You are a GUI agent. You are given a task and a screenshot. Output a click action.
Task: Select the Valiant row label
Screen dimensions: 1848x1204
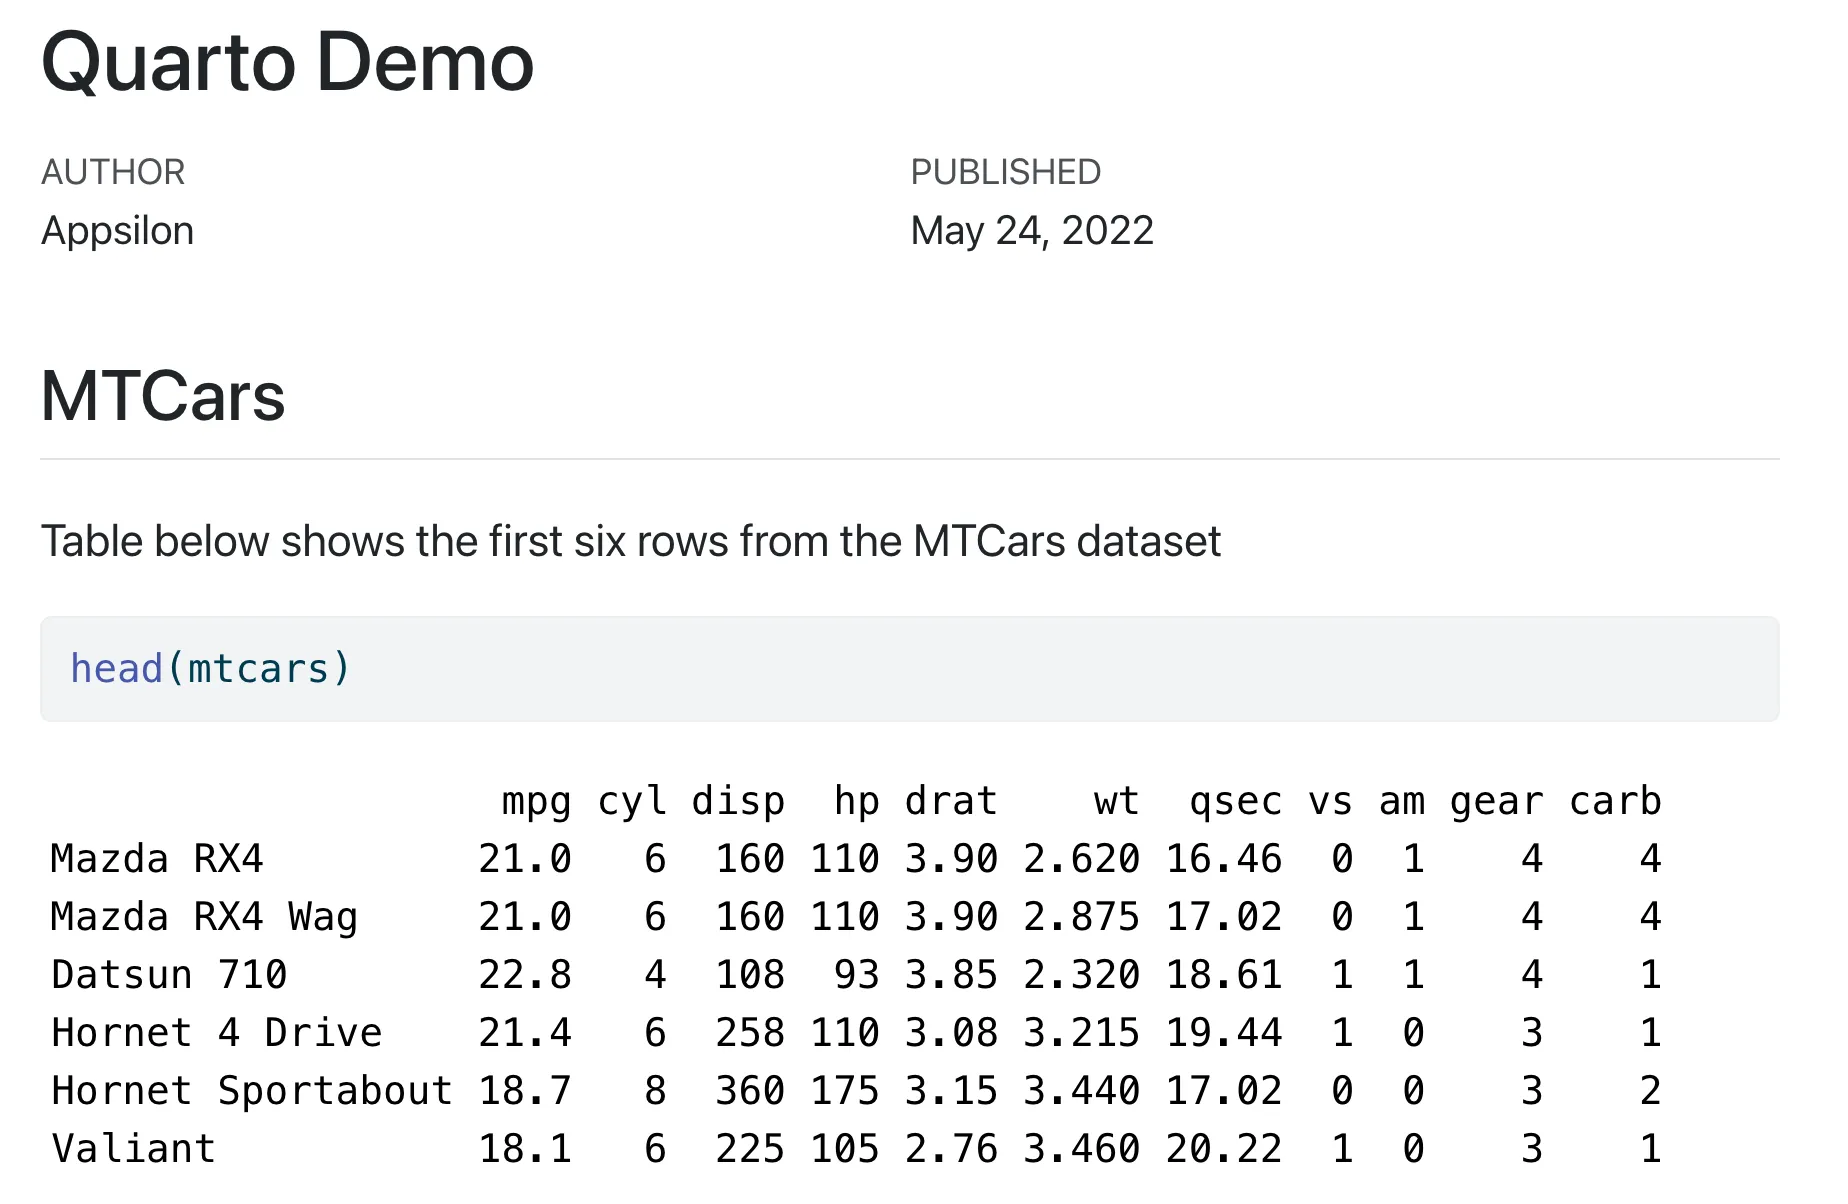[x=133, y=1149]
